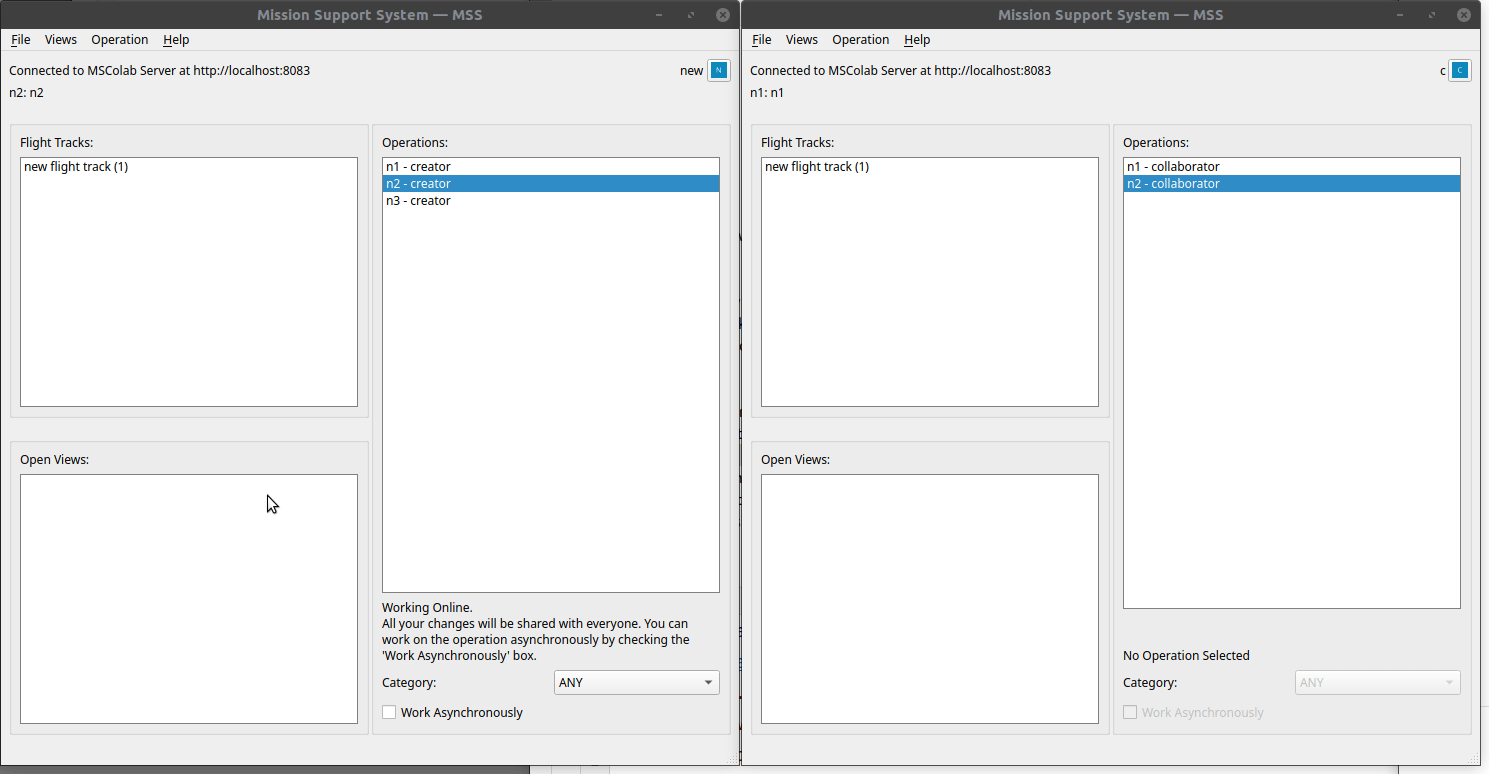Open the Views menu in the left window
Image resolution: width=1489 pixels, height=774 pixels.
tap(60, 39)
